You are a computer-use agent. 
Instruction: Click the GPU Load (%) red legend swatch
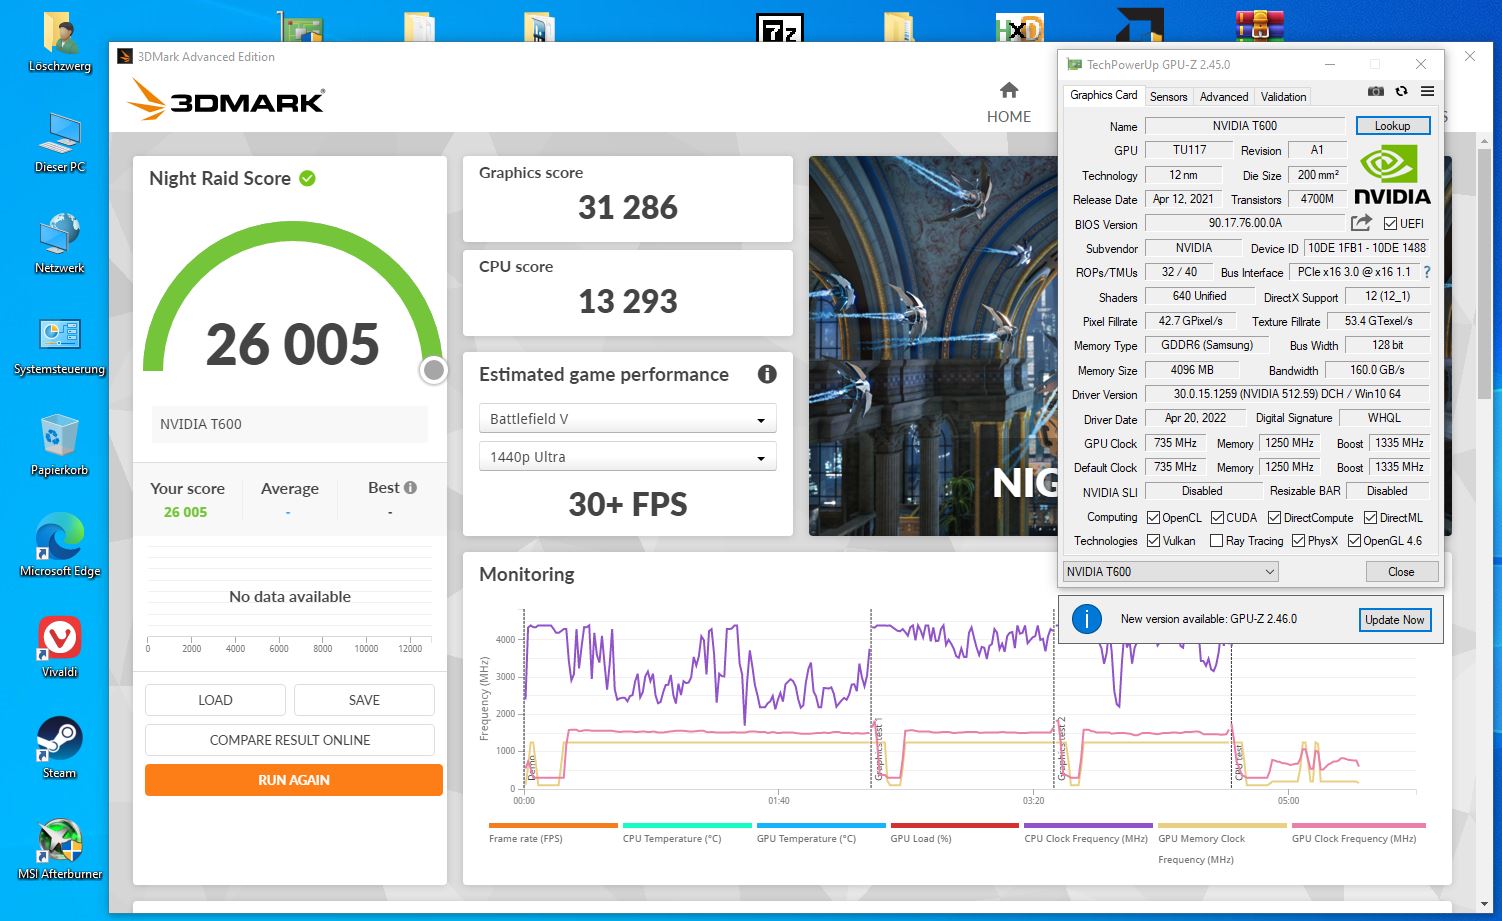(954, 826)
